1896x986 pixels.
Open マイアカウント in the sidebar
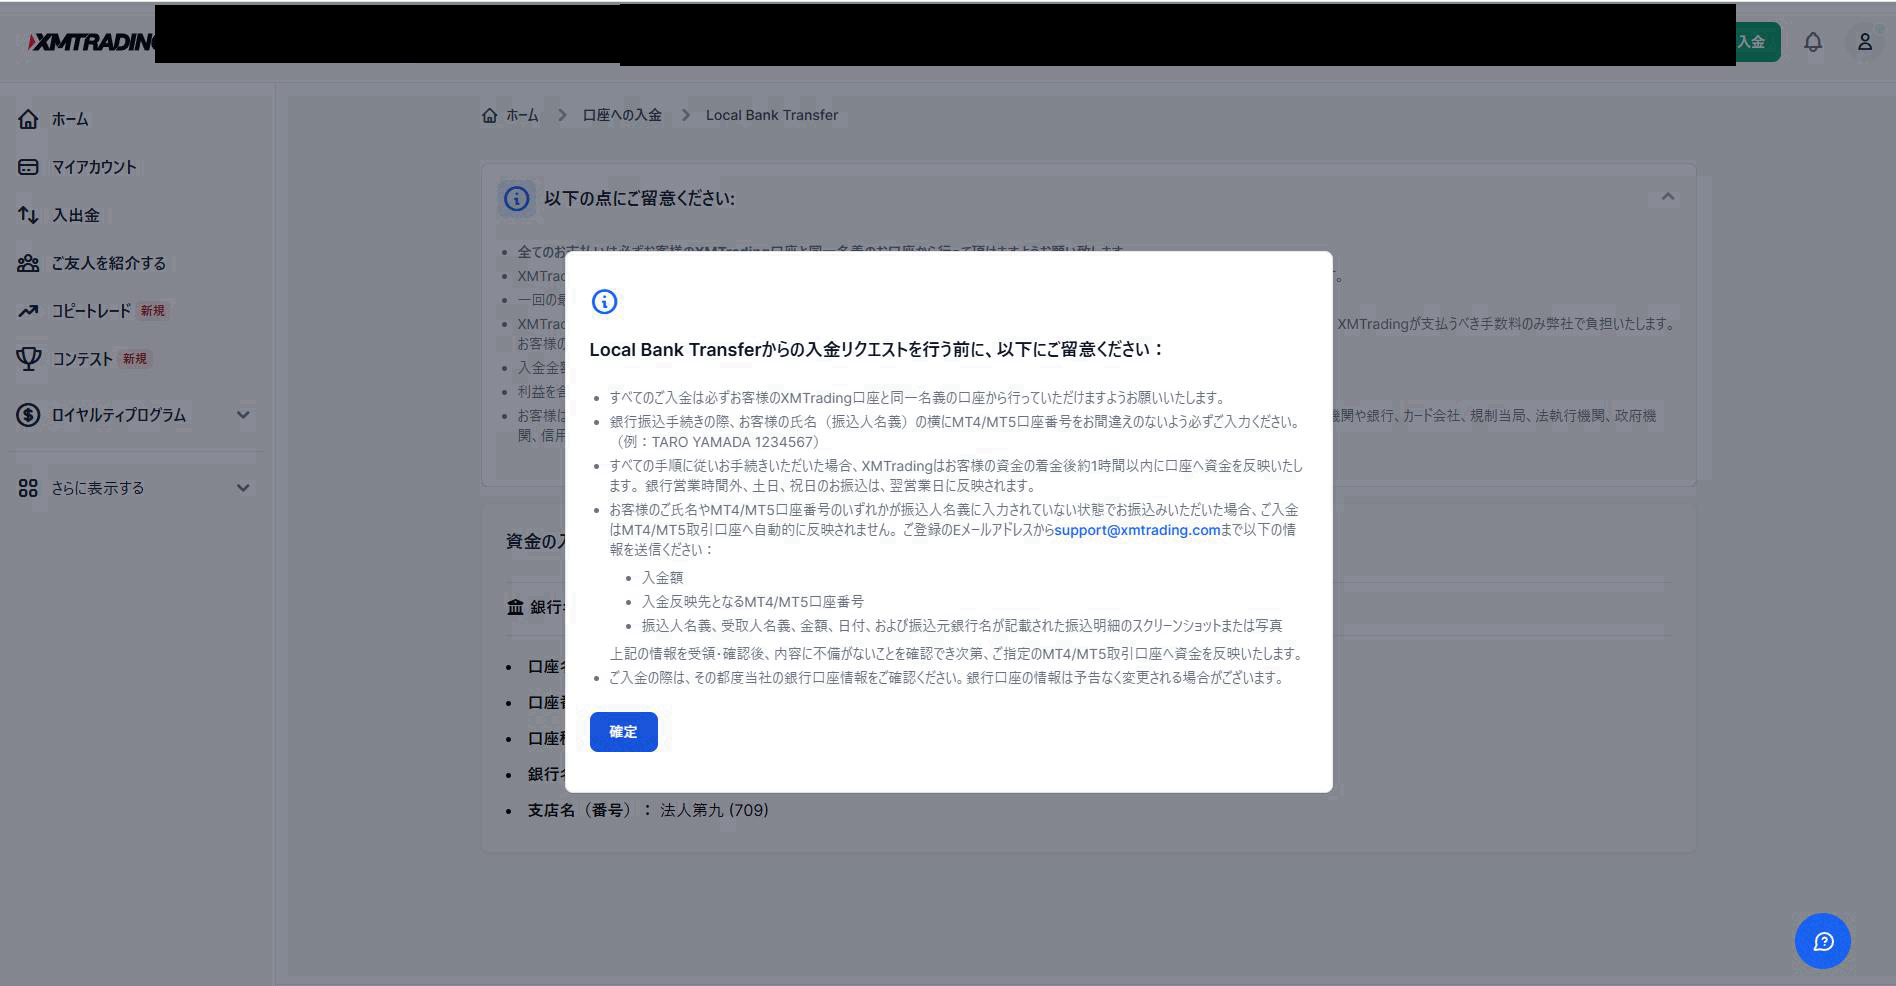click(x=94, y=167)
